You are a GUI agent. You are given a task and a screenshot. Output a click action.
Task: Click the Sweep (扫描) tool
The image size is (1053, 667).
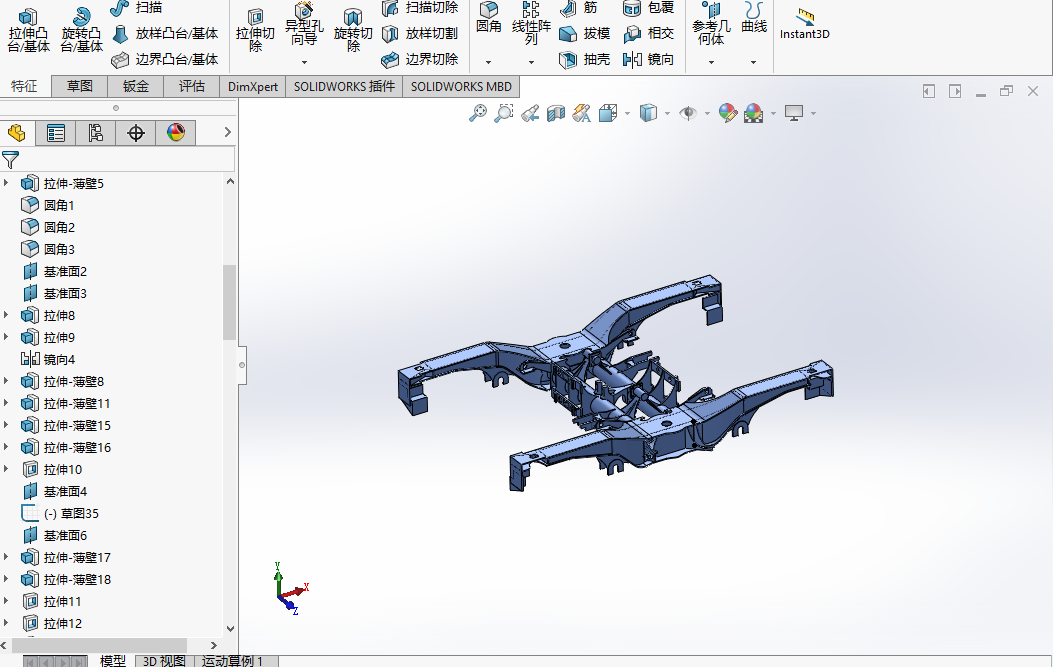(x=136, y=7)
